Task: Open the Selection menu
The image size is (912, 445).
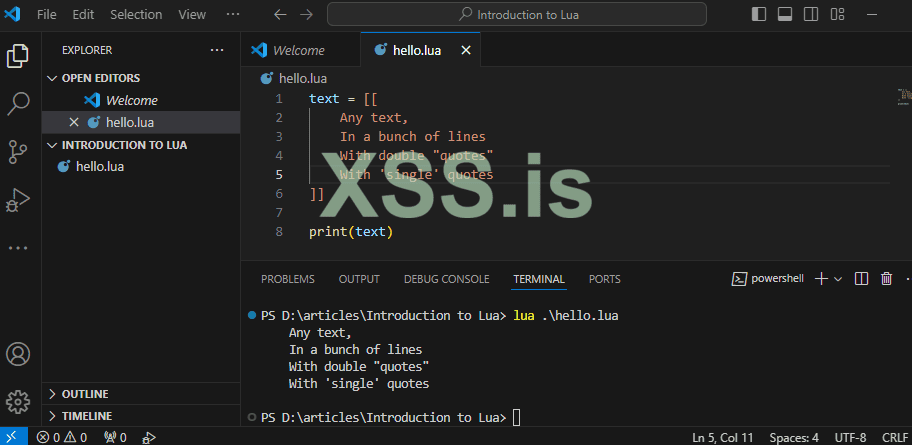Action: (136, 15)
